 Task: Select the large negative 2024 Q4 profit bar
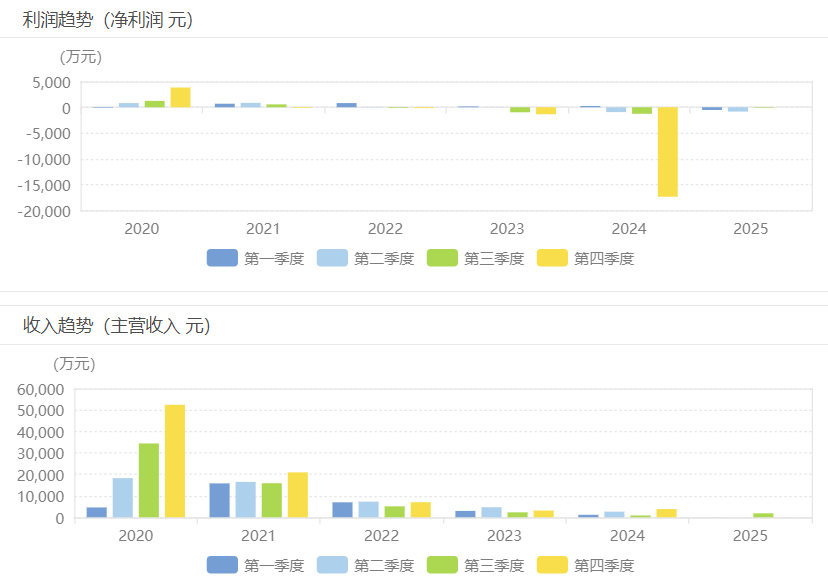[668, 152]
